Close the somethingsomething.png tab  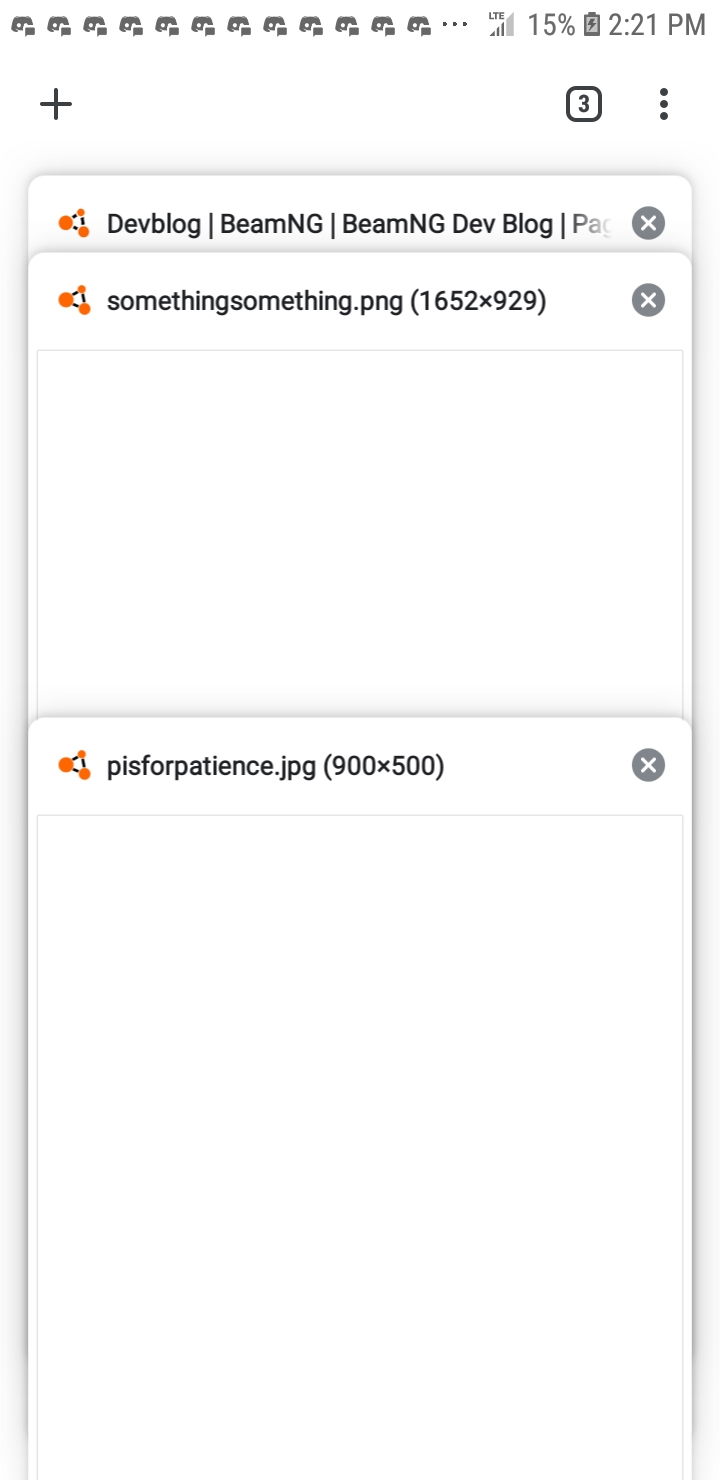pos(648,300)
